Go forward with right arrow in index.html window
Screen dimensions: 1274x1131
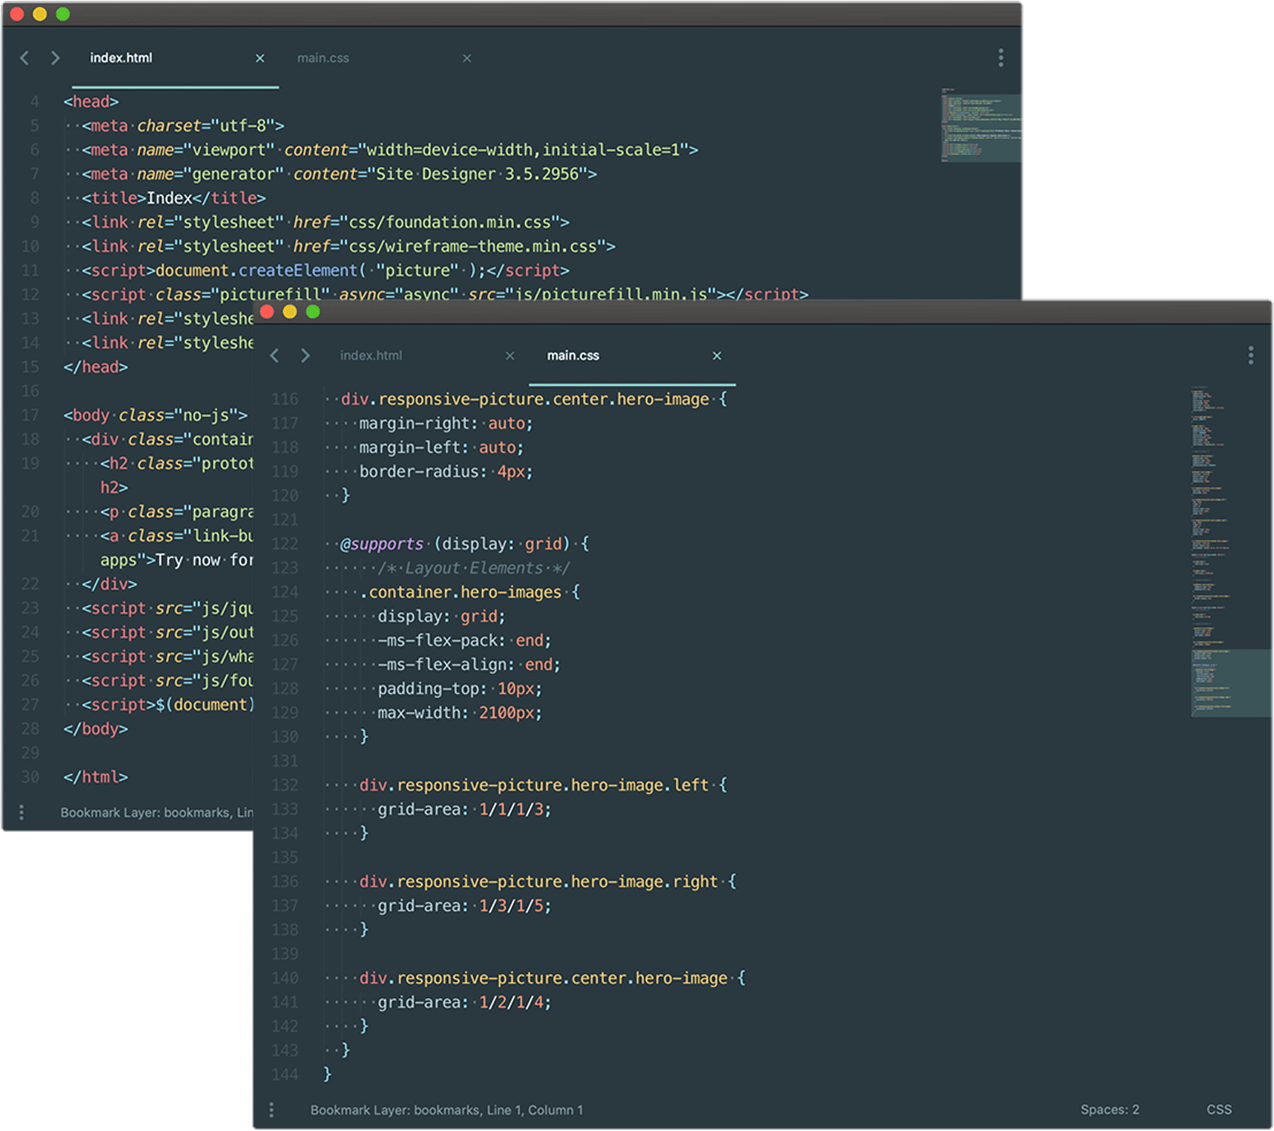tap(55, 58)
